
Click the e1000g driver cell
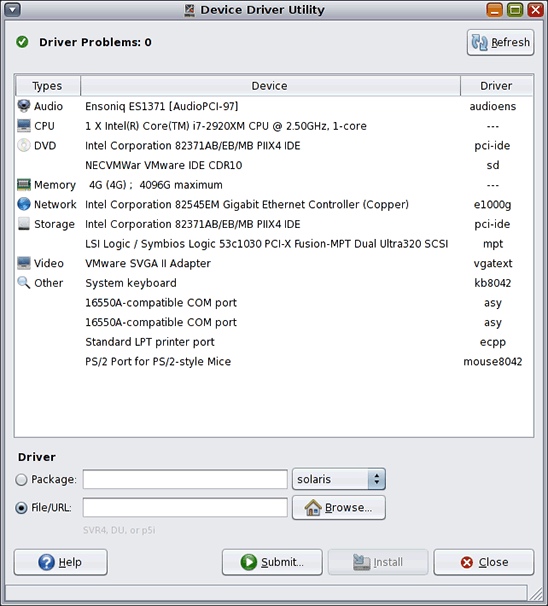[x=493, y=205]
